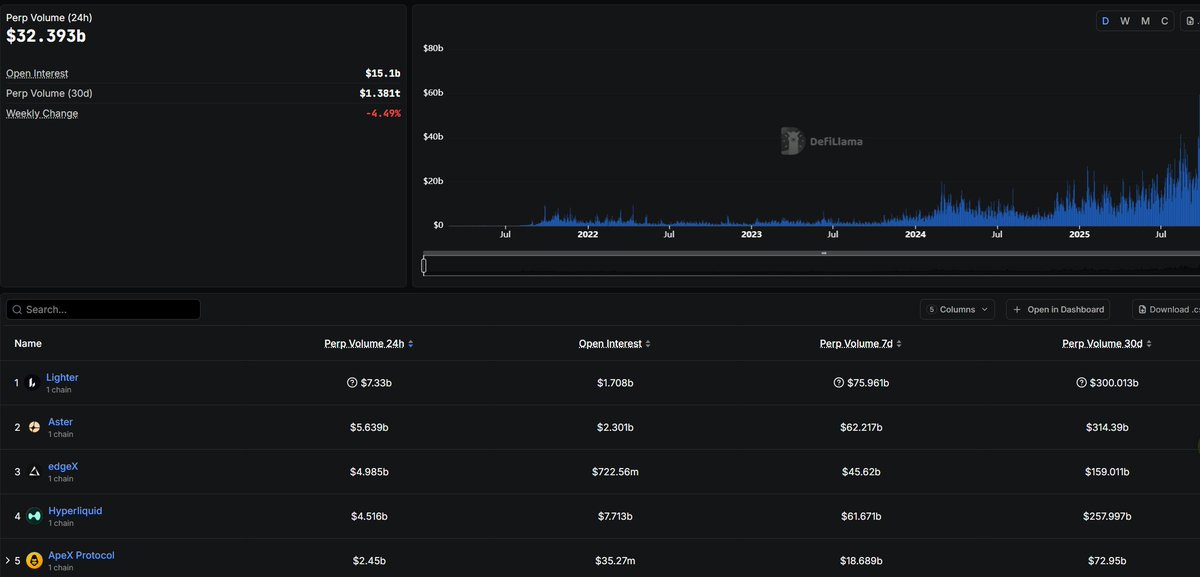Expand the ApeX Protocol row chevron
The height and width of the screenshot is (577, 1200).
[8, 560]
